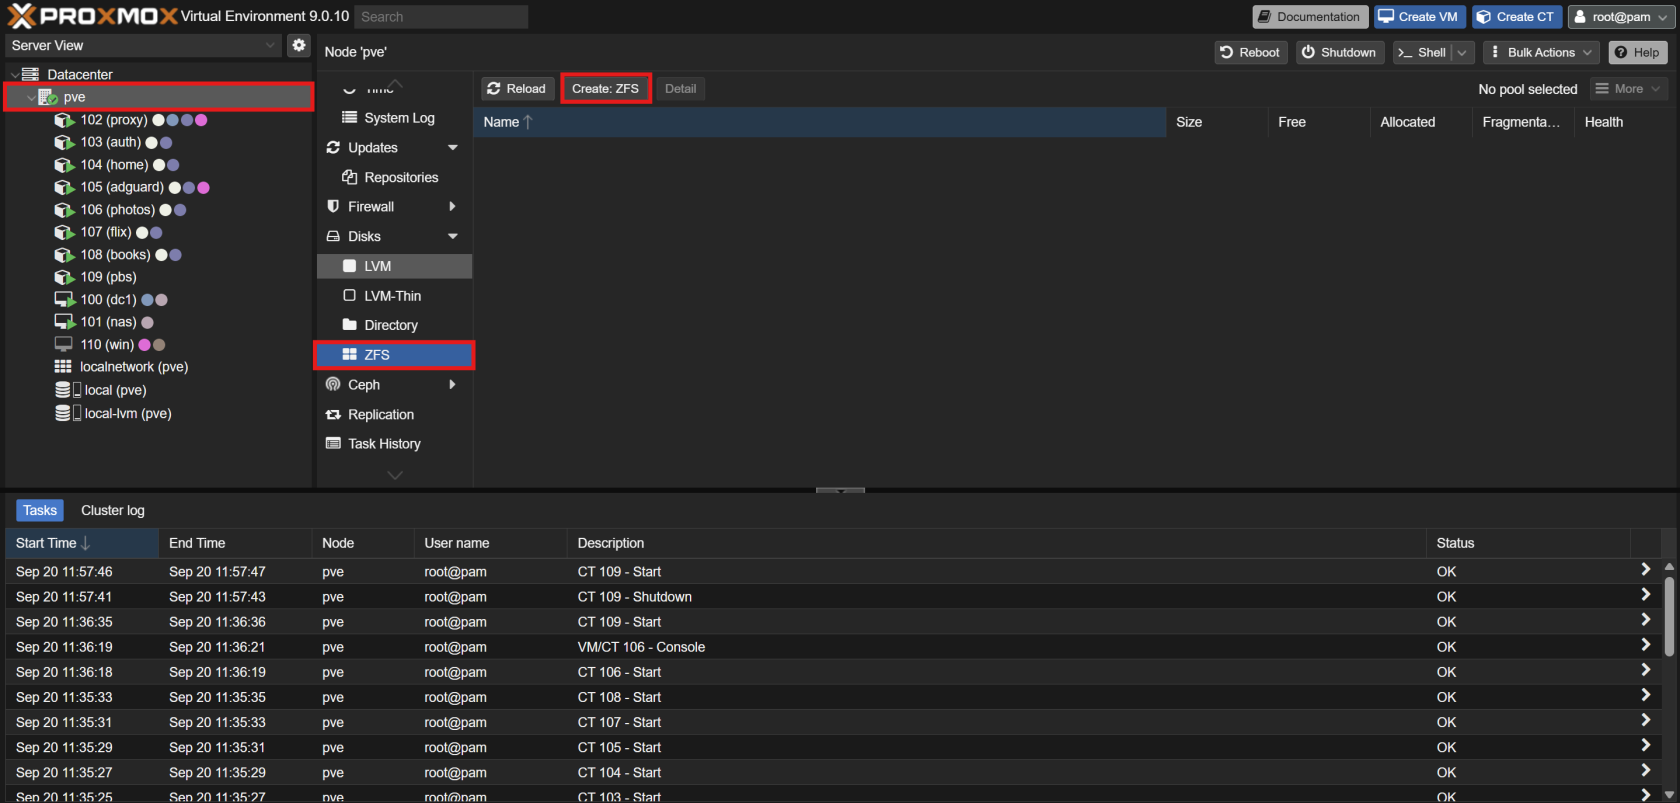Collapse the Datacenter tree node
The image size is (1680, 803).
click(15, 75)
